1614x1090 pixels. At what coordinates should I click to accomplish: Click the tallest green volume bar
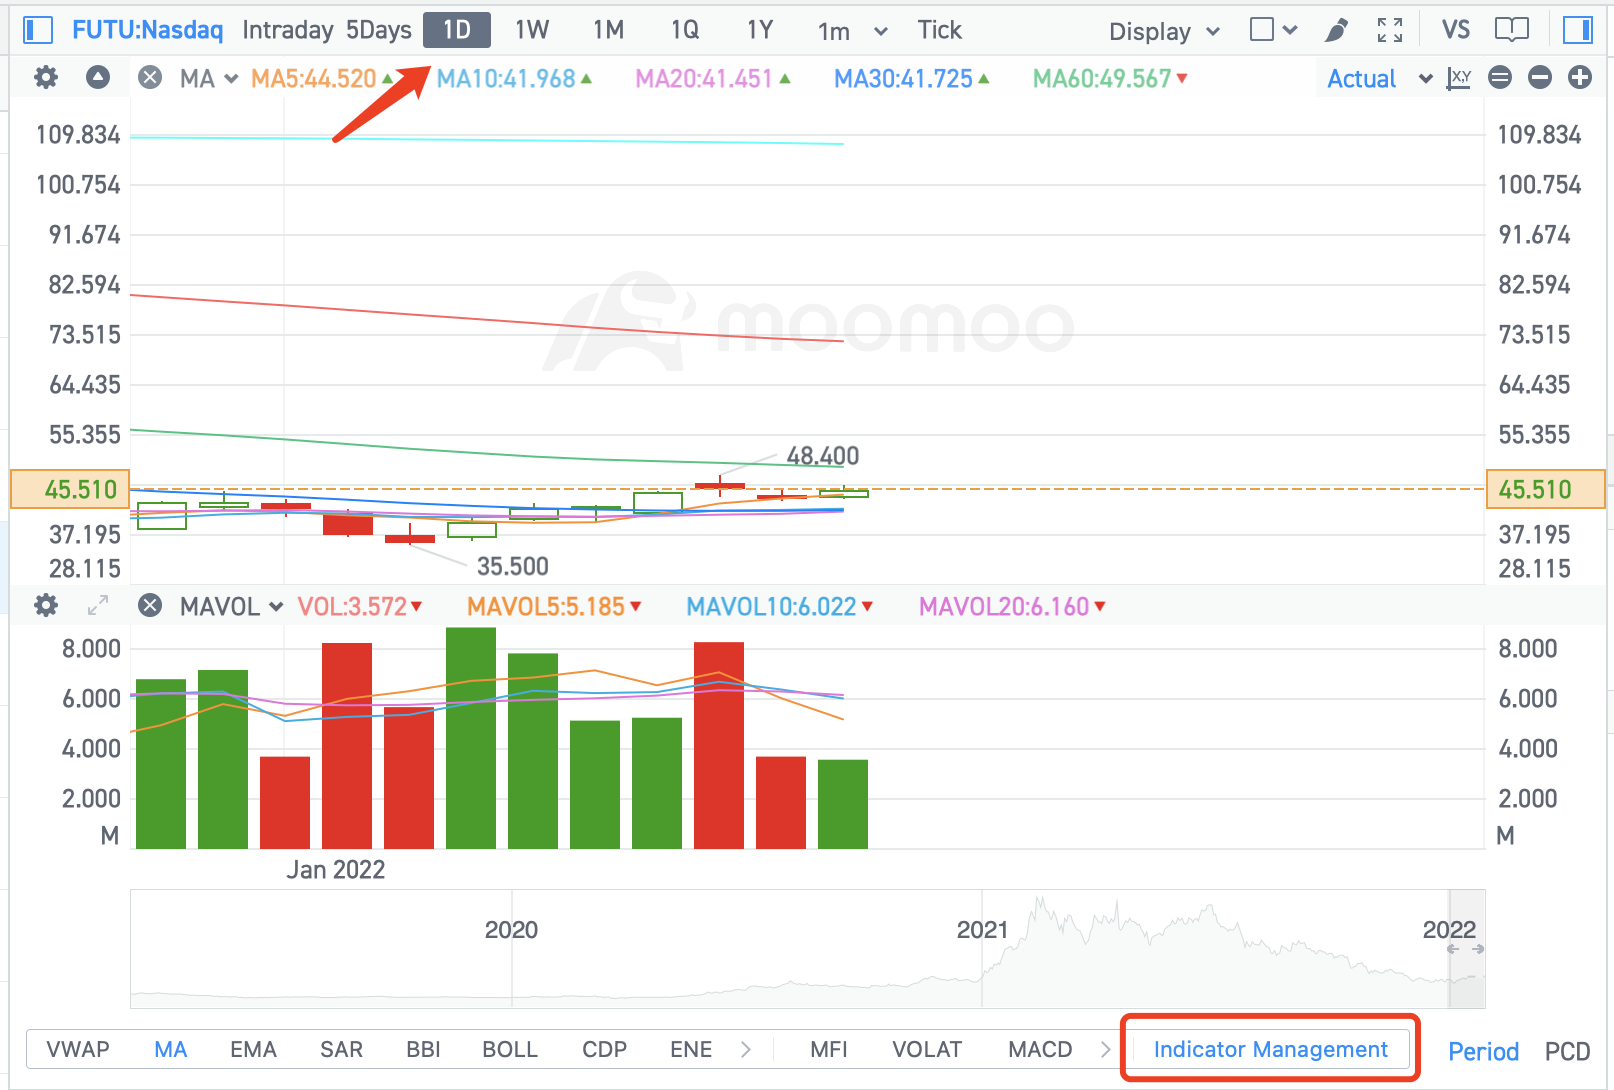[471, 738]
